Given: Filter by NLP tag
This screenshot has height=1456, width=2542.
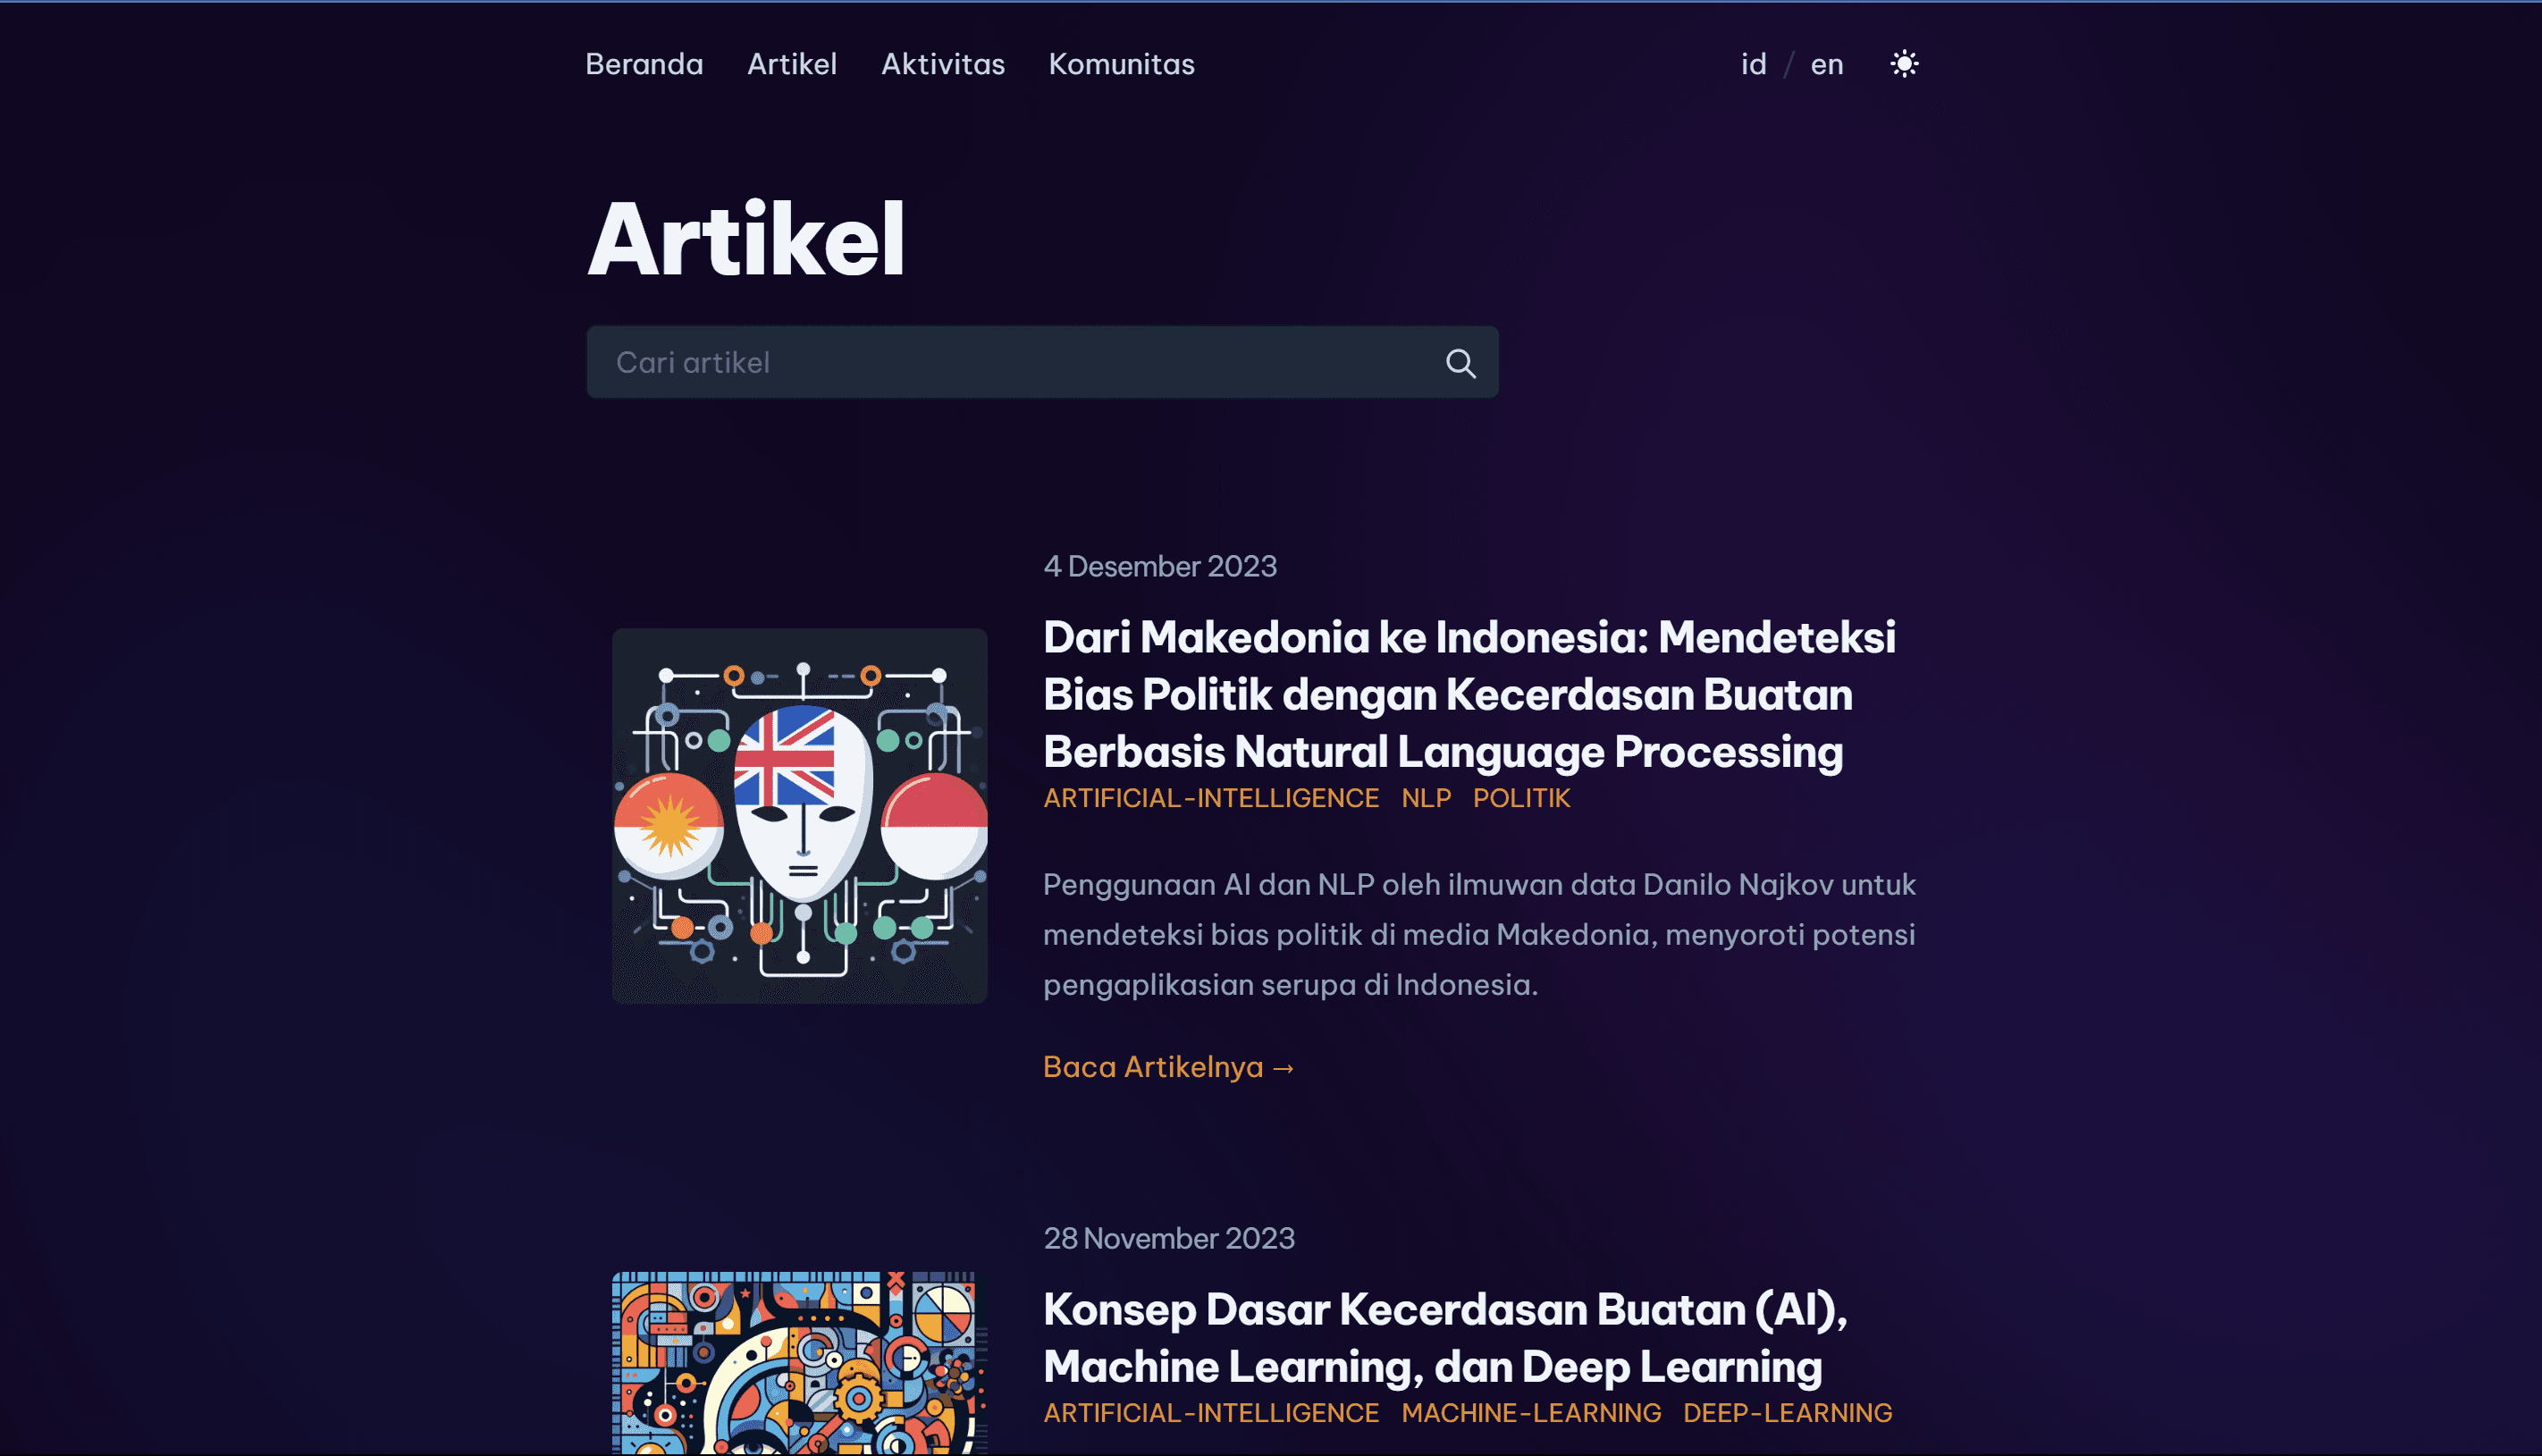Looking at the screenshot, I should [x=1425, y=798].
